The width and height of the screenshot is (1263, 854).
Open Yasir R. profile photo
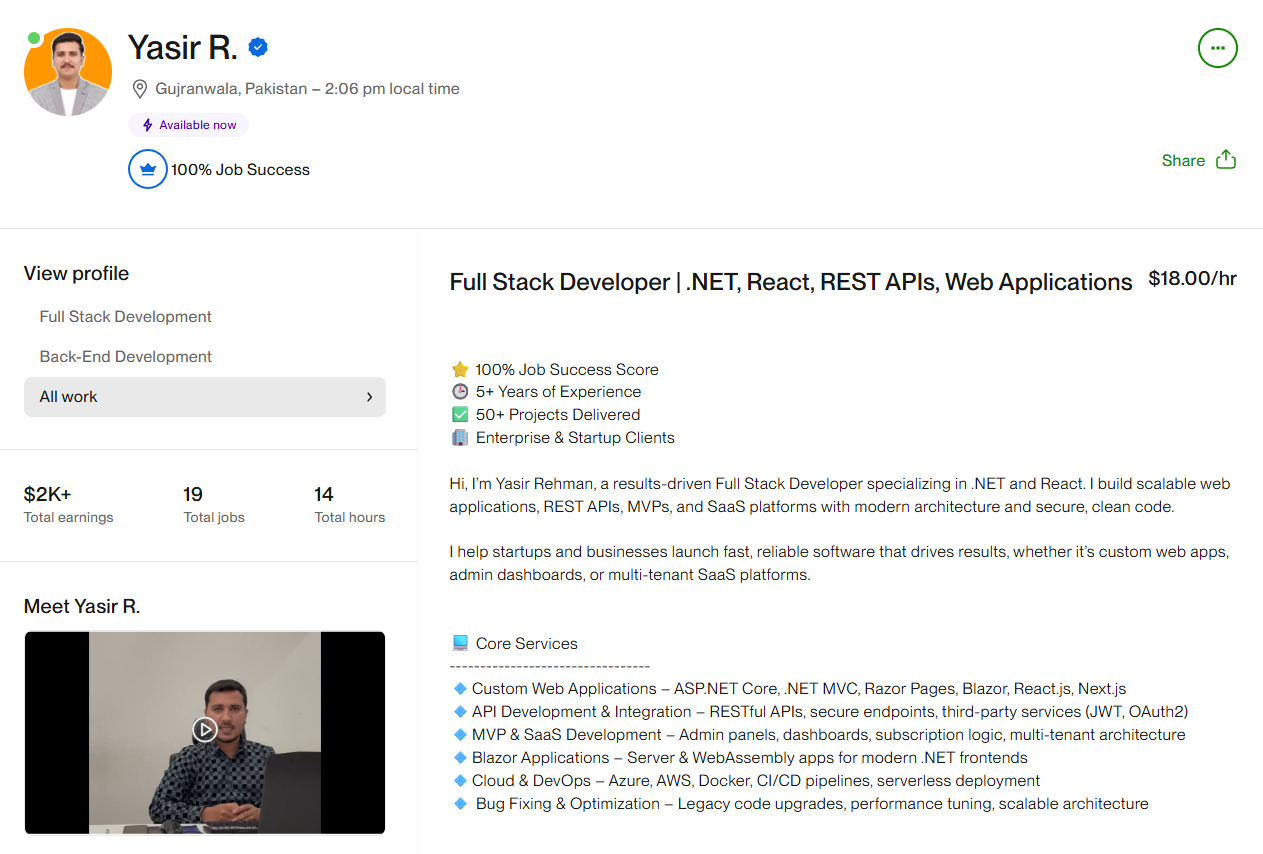[68, 72]
